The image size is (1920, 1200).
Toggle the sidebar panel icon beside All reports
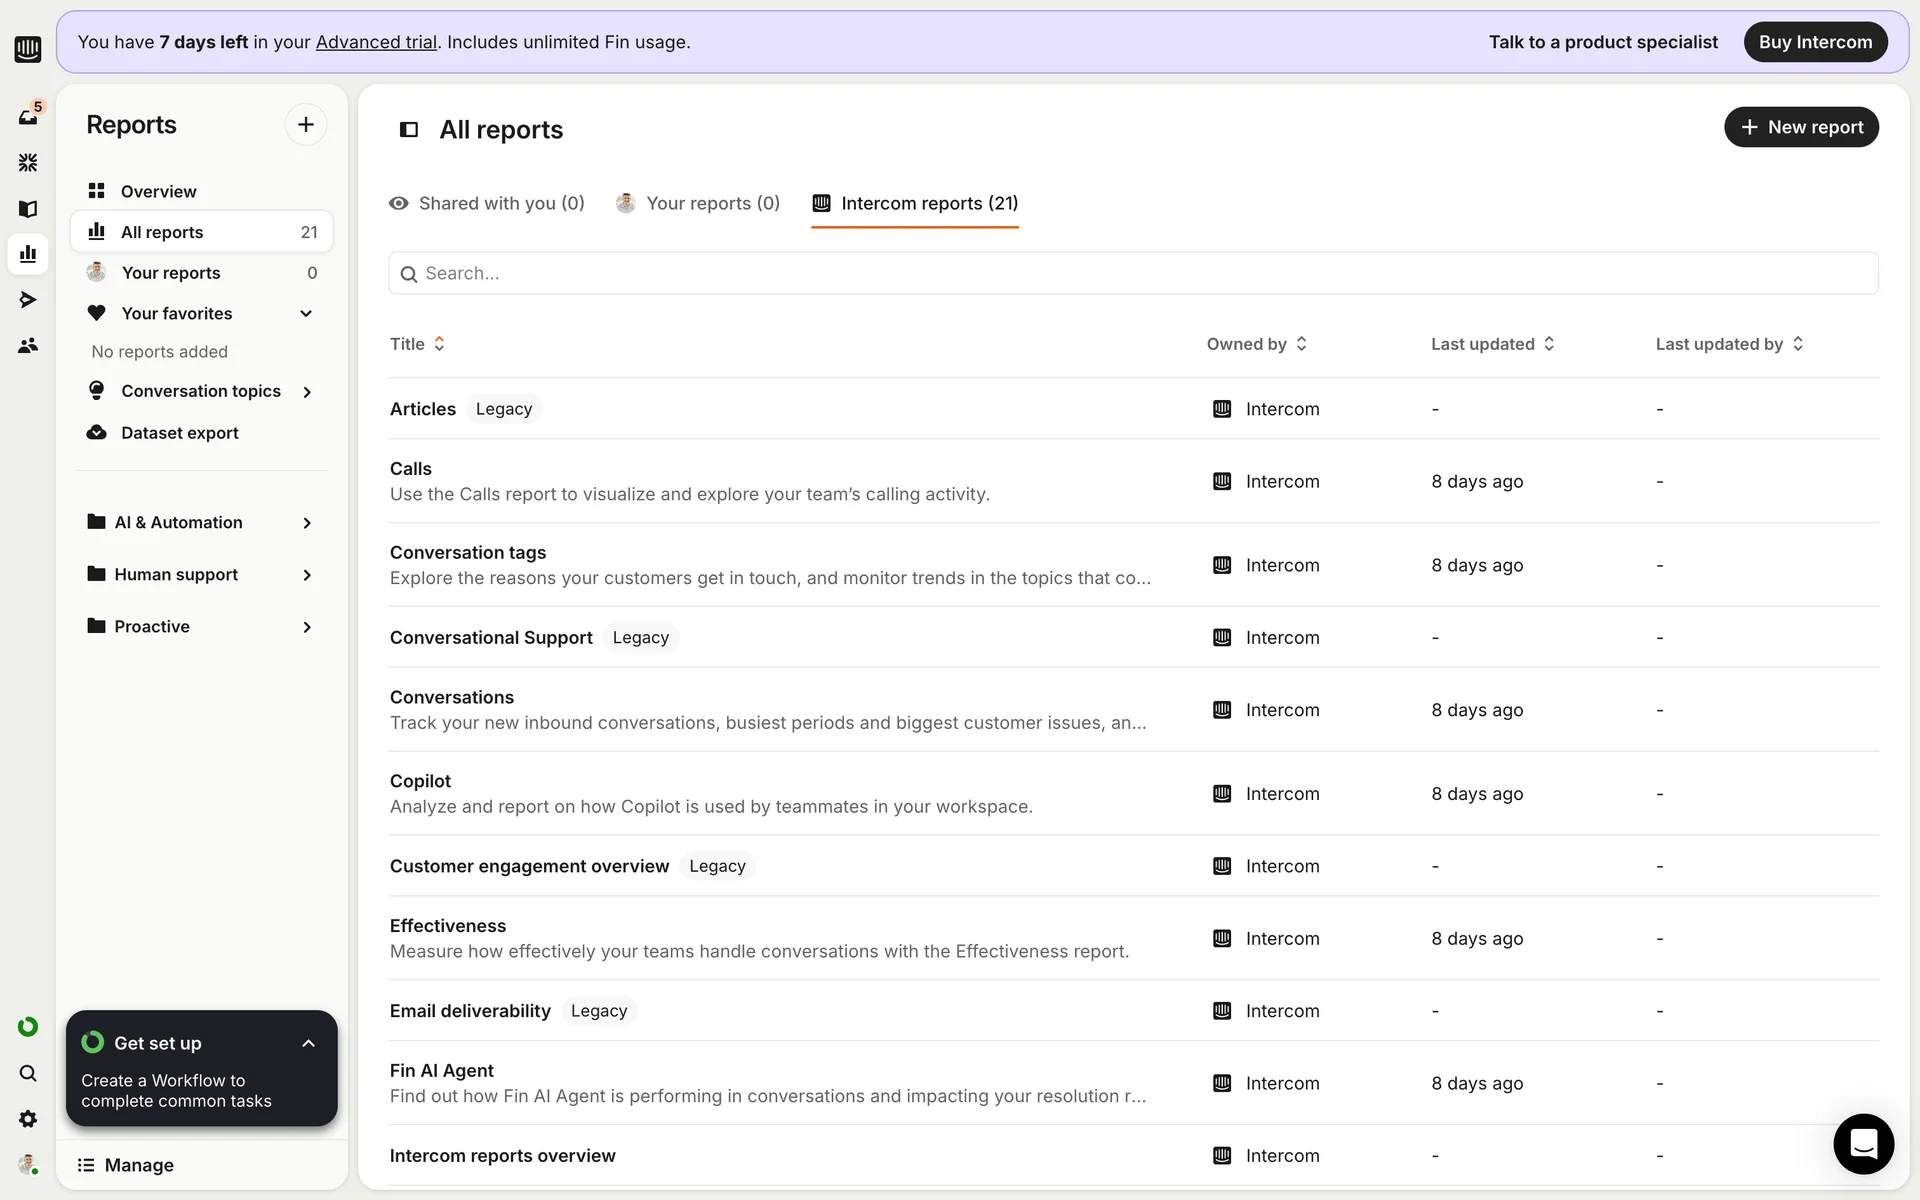(409, 130)
